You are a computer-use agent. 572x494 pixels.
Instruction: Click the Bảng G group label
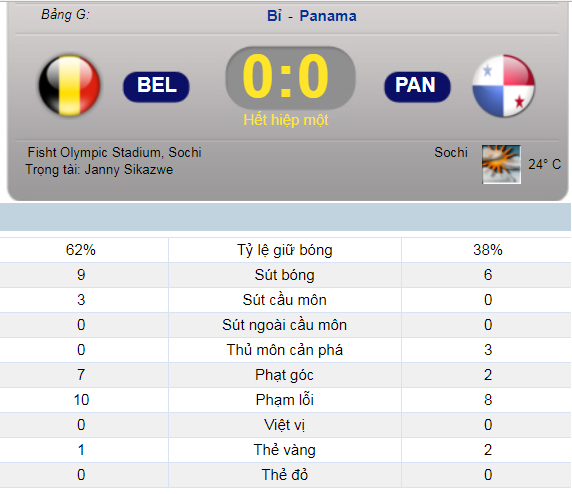point(65,15)
